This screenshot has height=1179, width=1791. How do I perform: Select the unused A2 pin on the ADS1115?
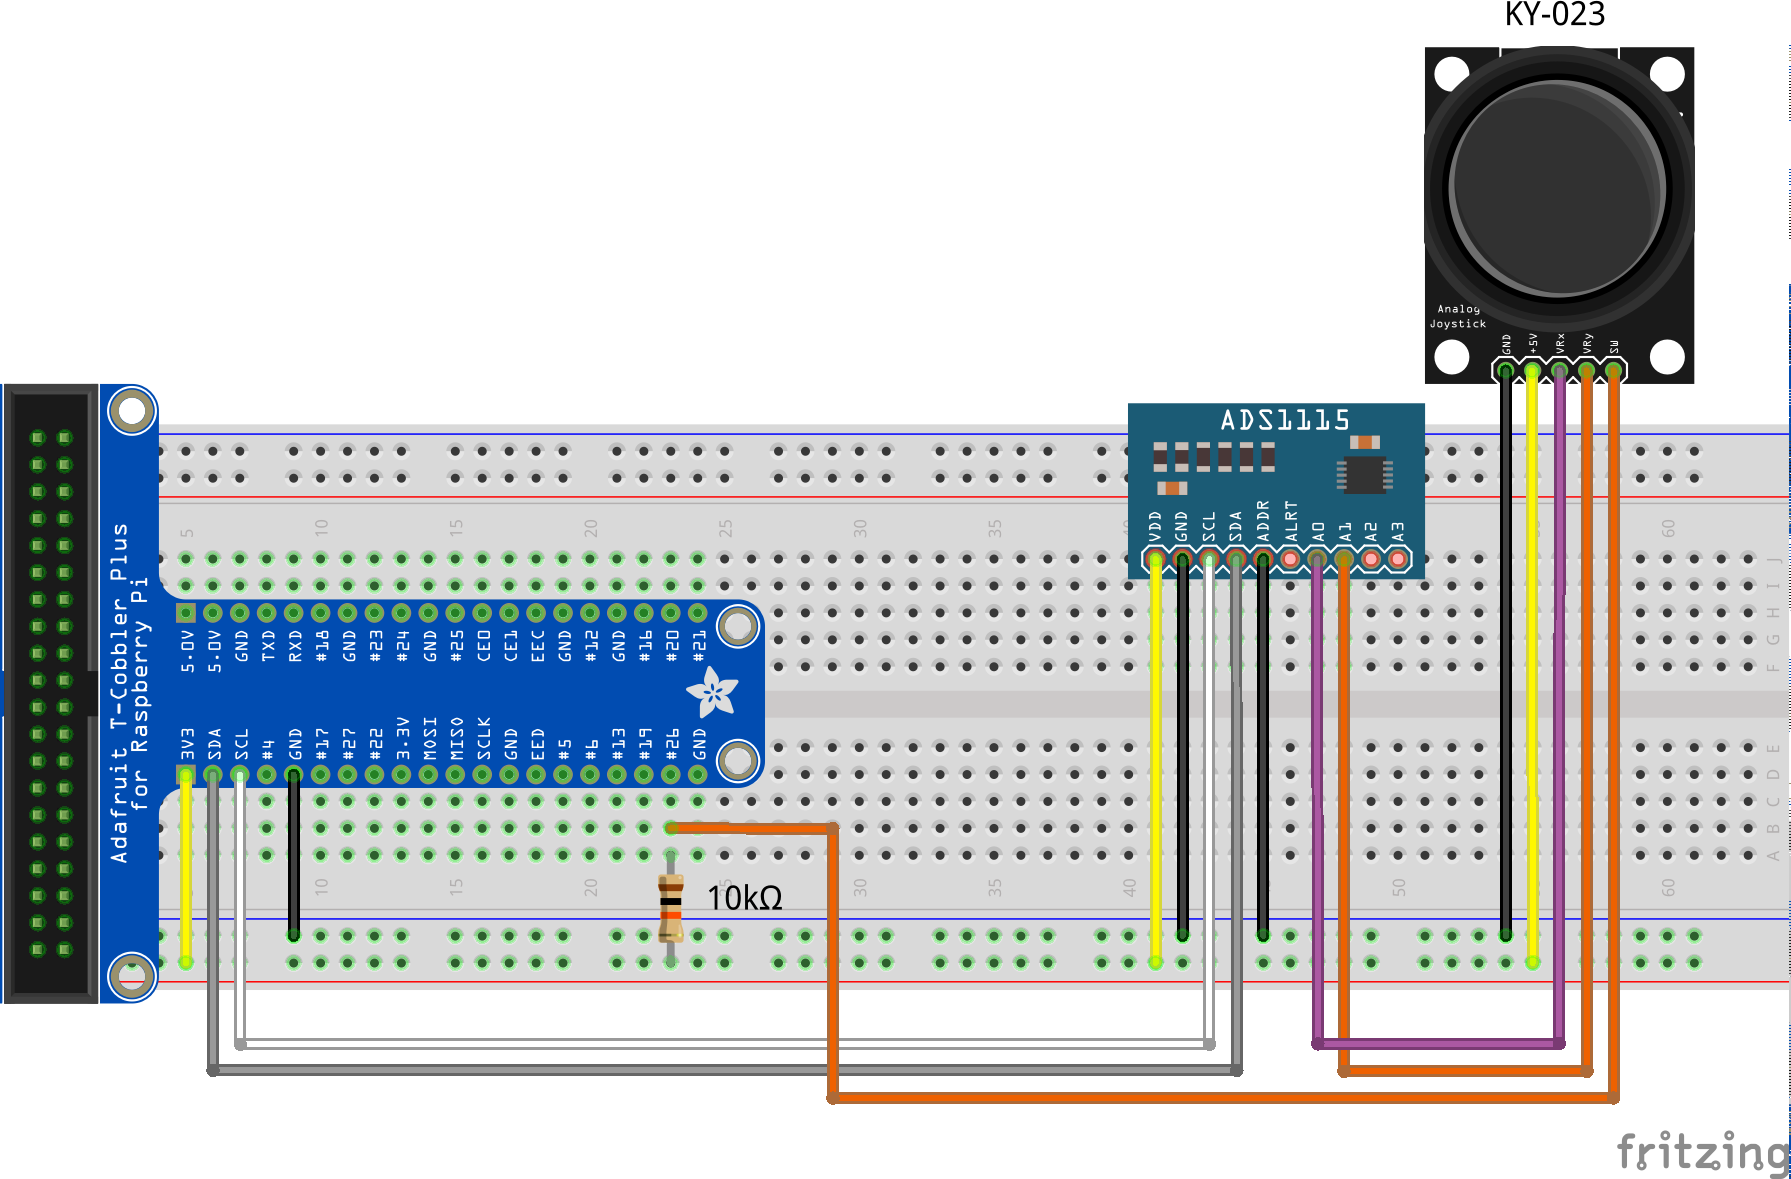pos(1372,560)
